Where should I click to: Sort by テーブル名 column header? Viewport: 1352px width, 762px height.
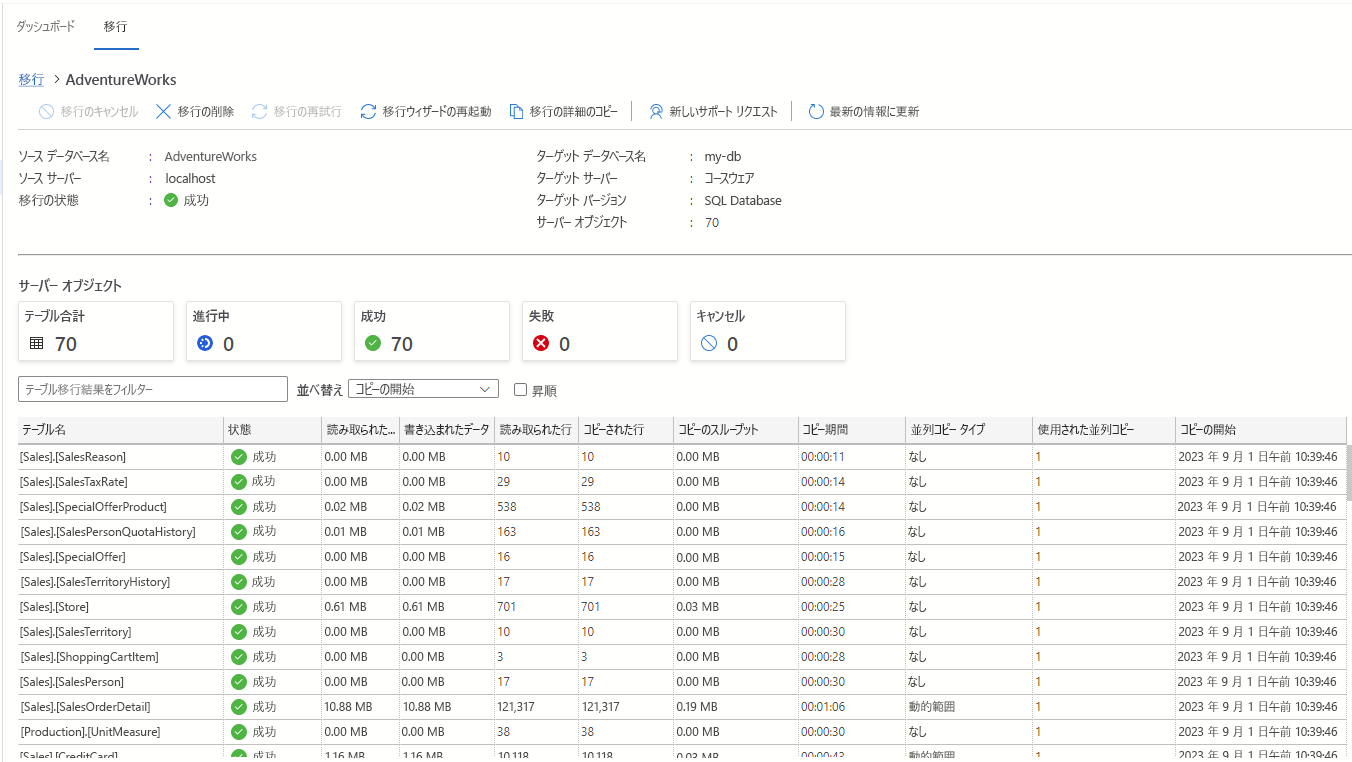click(x=121, y=430)
